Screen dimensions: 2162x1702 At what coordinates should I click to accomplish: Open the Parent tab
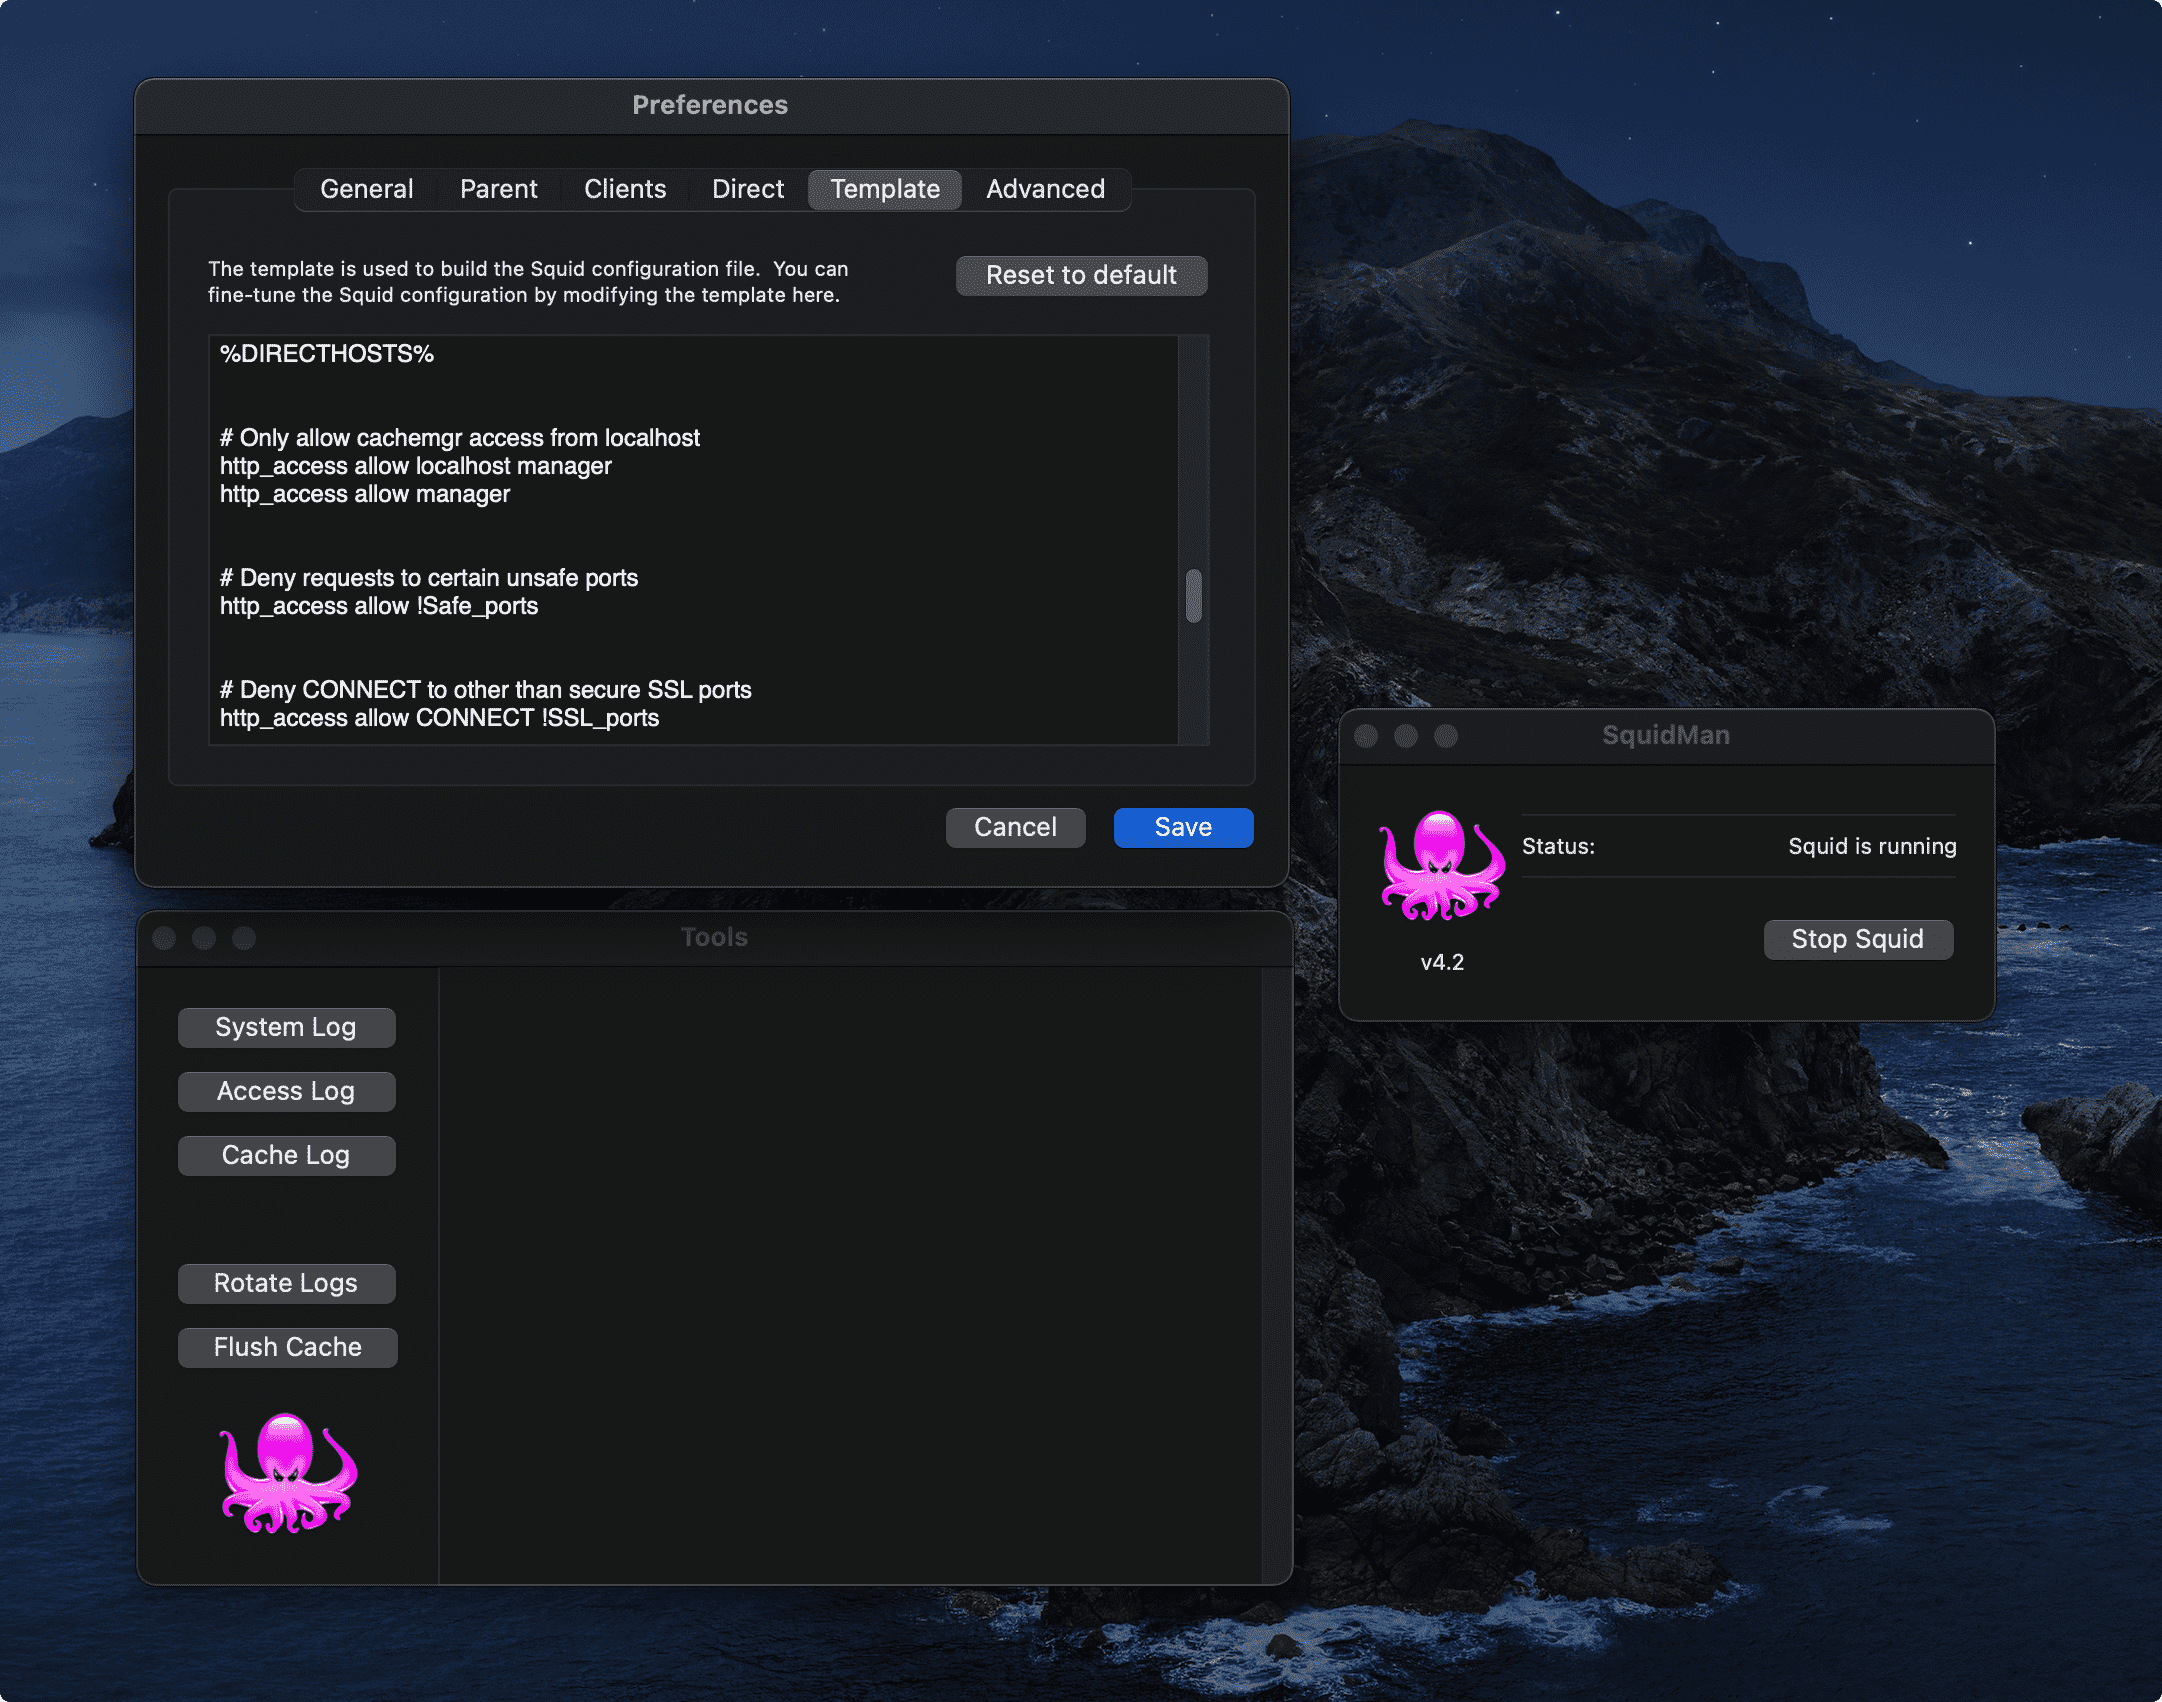[x=498, y=189]
